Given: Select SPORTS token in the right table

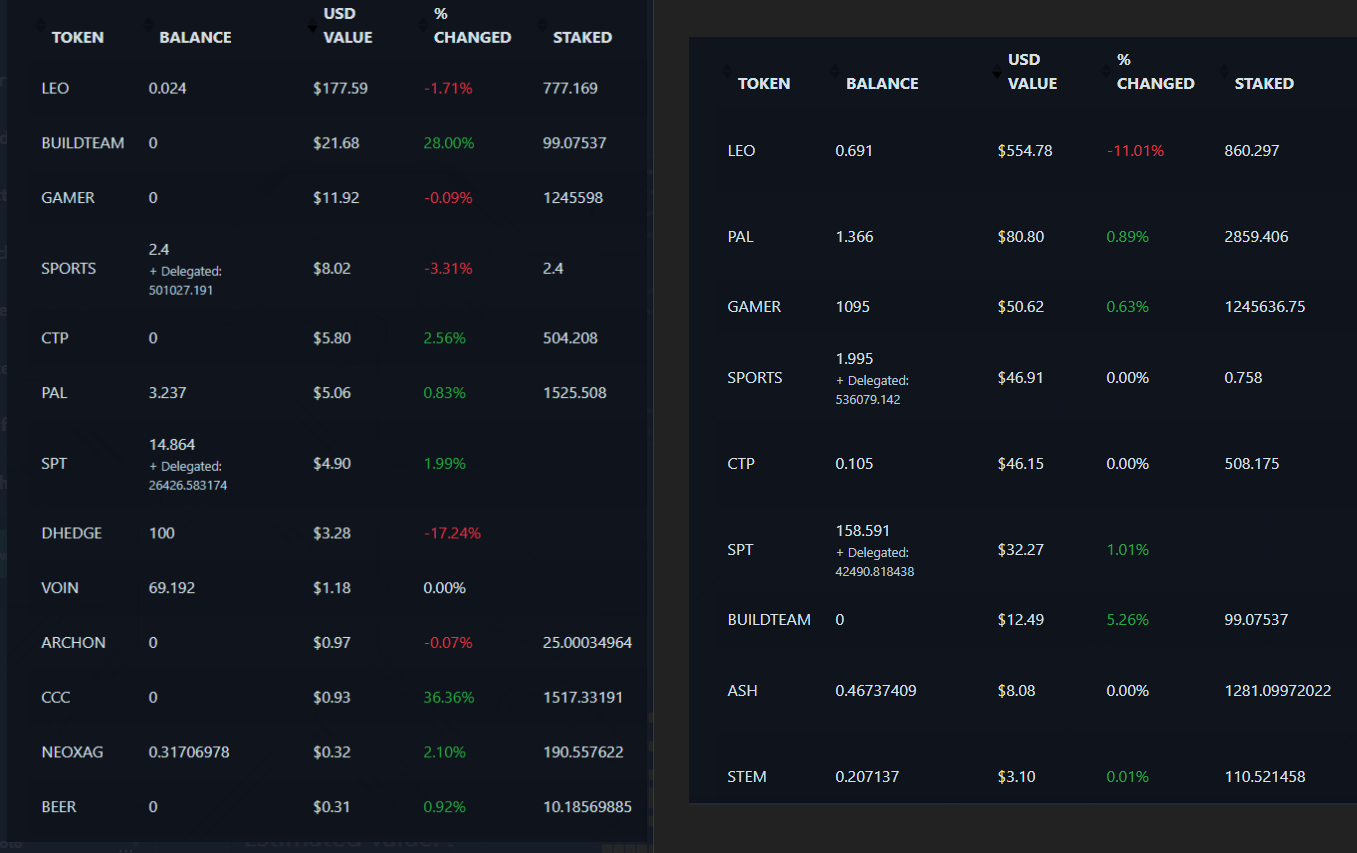Looking at the screenshot, I should [x=755, y=378].
